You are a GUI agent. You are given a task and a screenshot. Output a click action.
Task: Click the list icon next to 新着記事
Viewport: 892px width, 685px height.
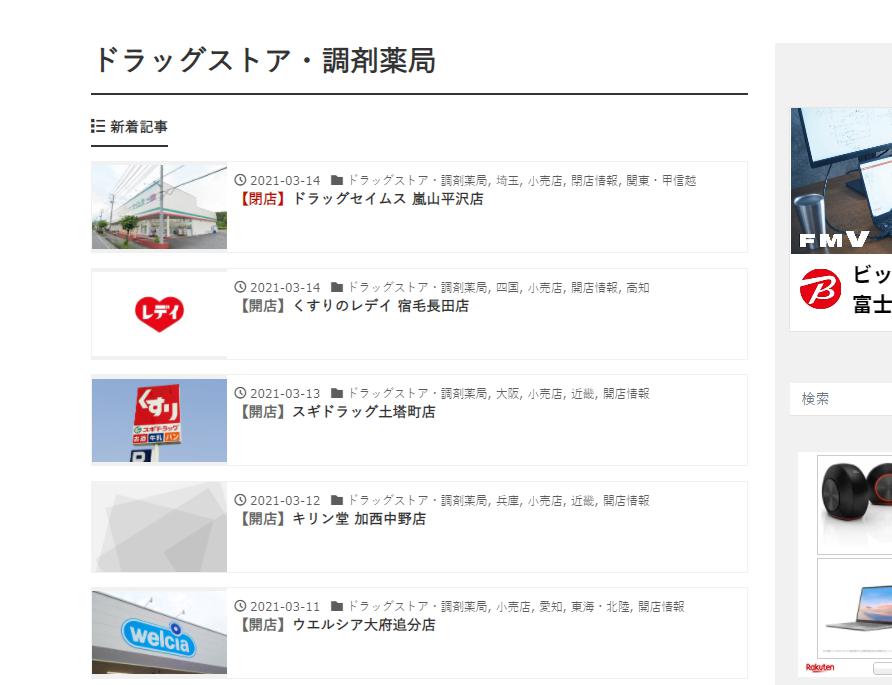pos(98,126)
